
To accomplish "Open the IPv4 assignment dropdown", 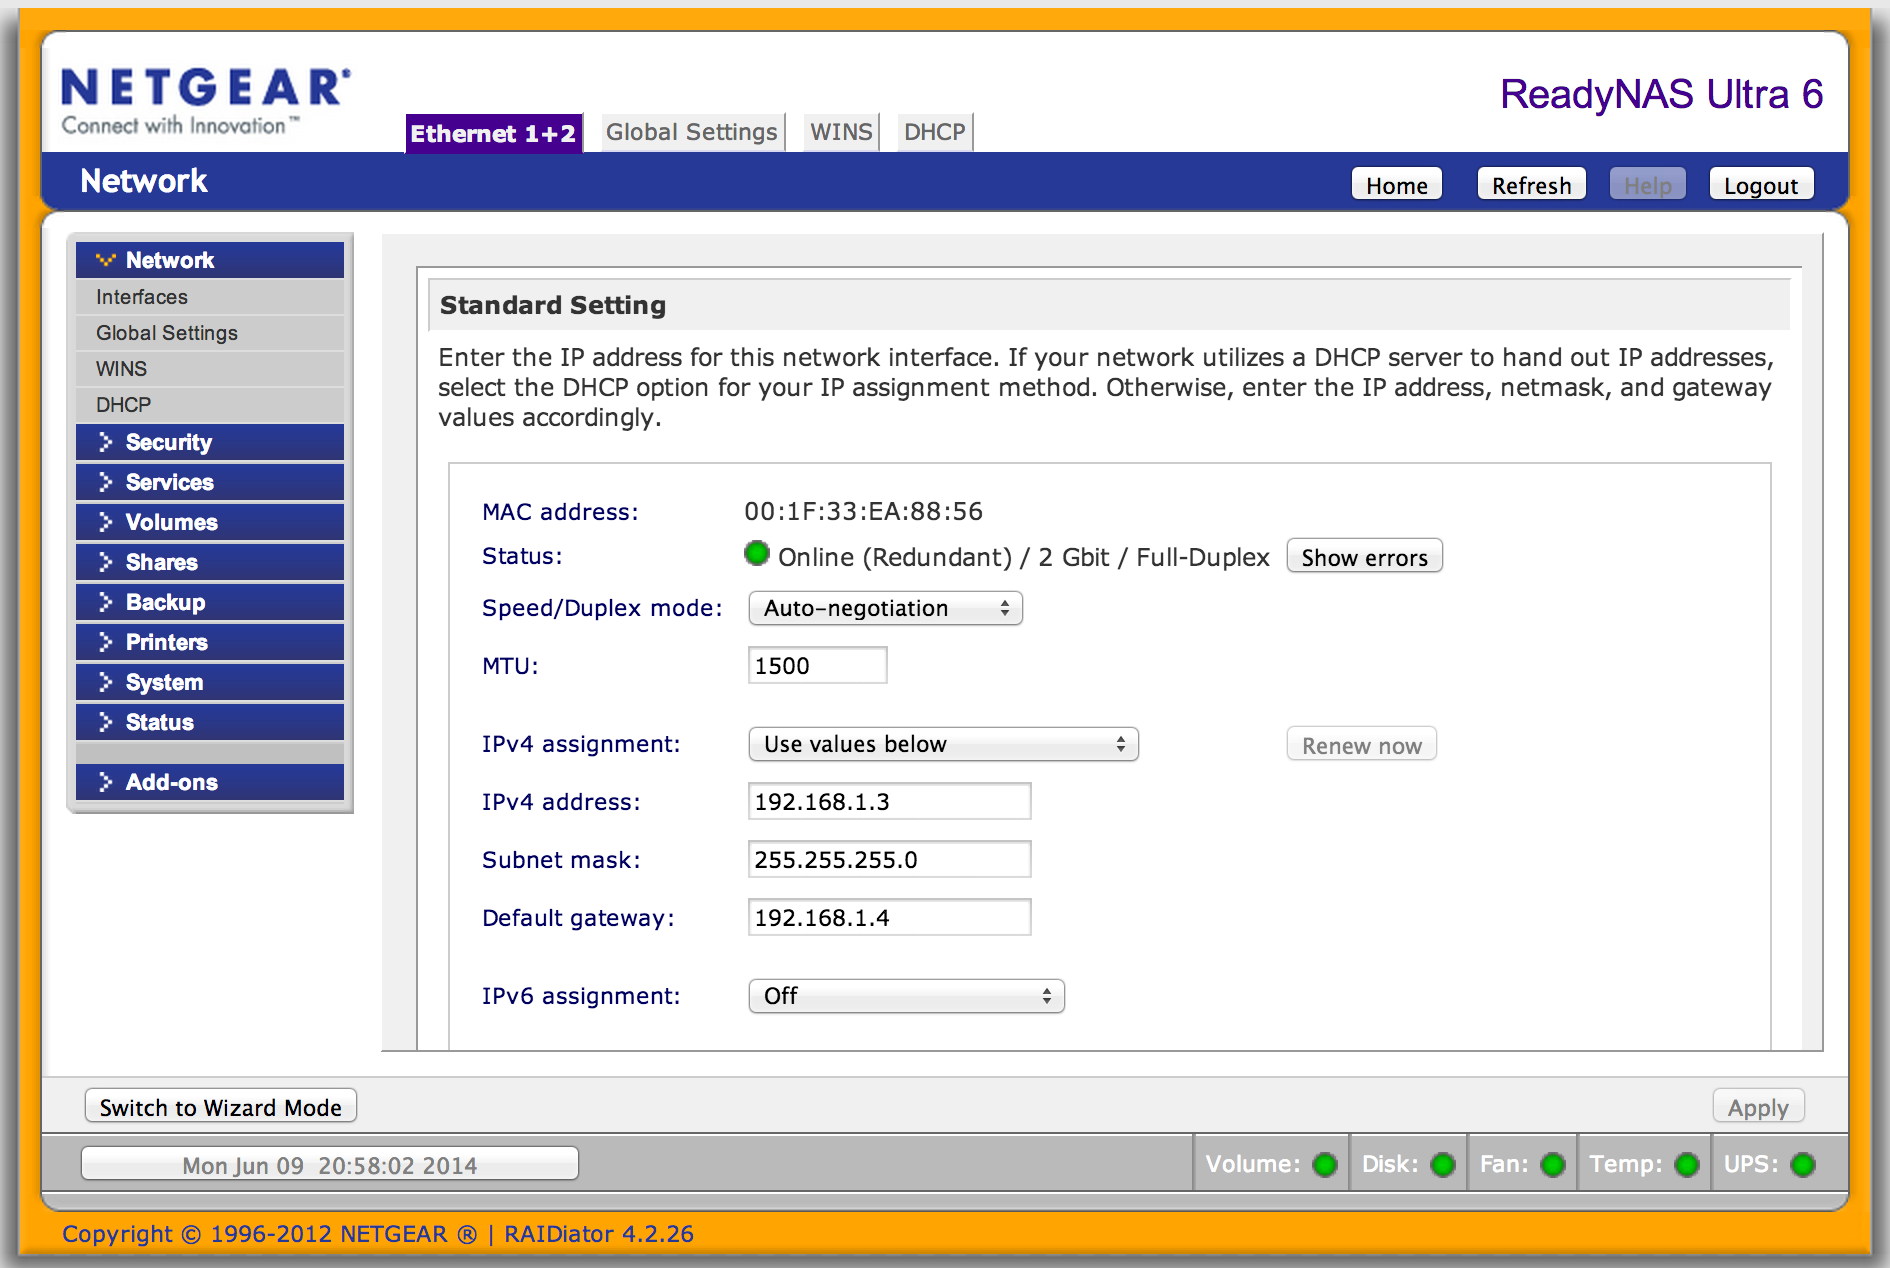I will tap(943, 744).
